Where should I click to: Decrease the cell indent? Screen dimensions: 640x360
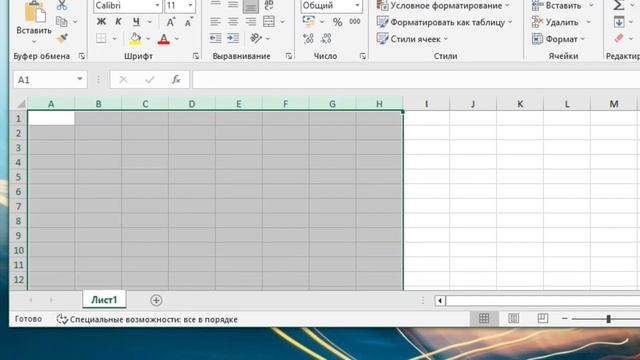(215, 38)
